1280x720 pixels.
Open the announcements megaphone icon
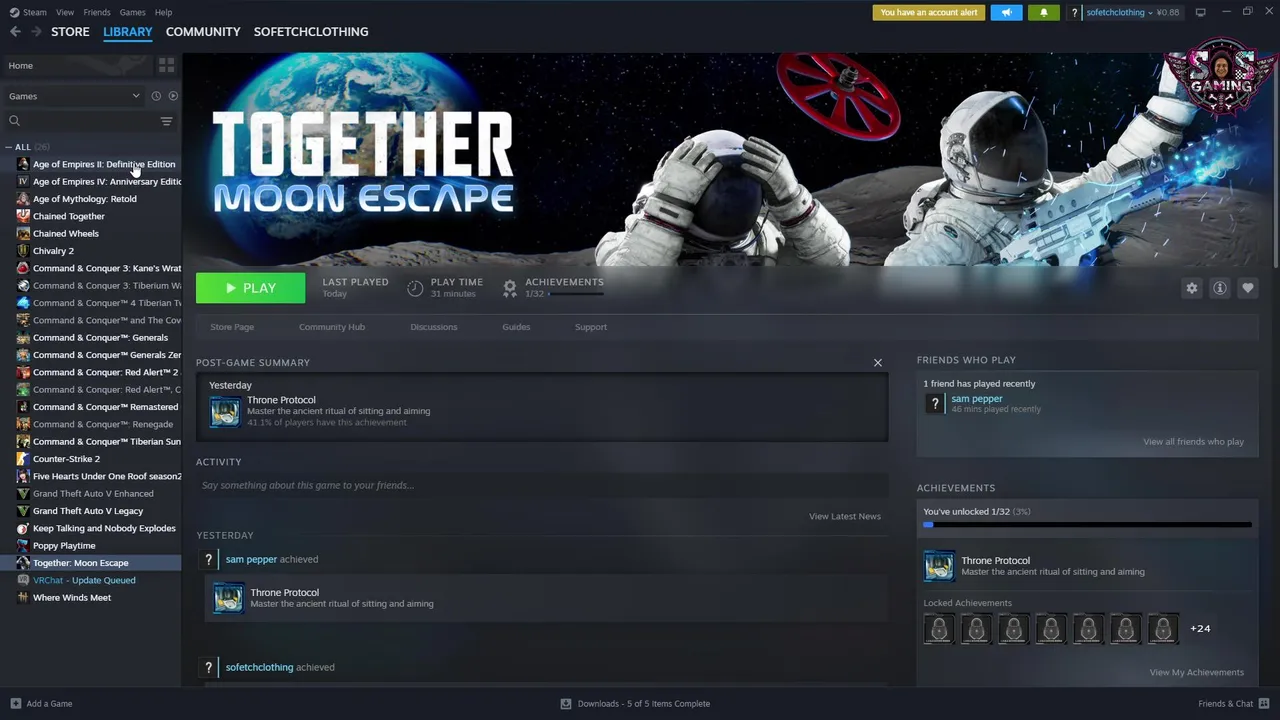[1006, 13]
